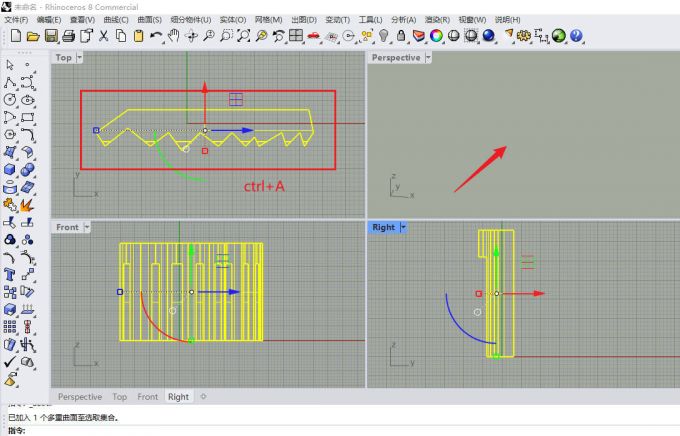
Task: Open the Right viewport dropdown arrow
Action: point(403,227)
